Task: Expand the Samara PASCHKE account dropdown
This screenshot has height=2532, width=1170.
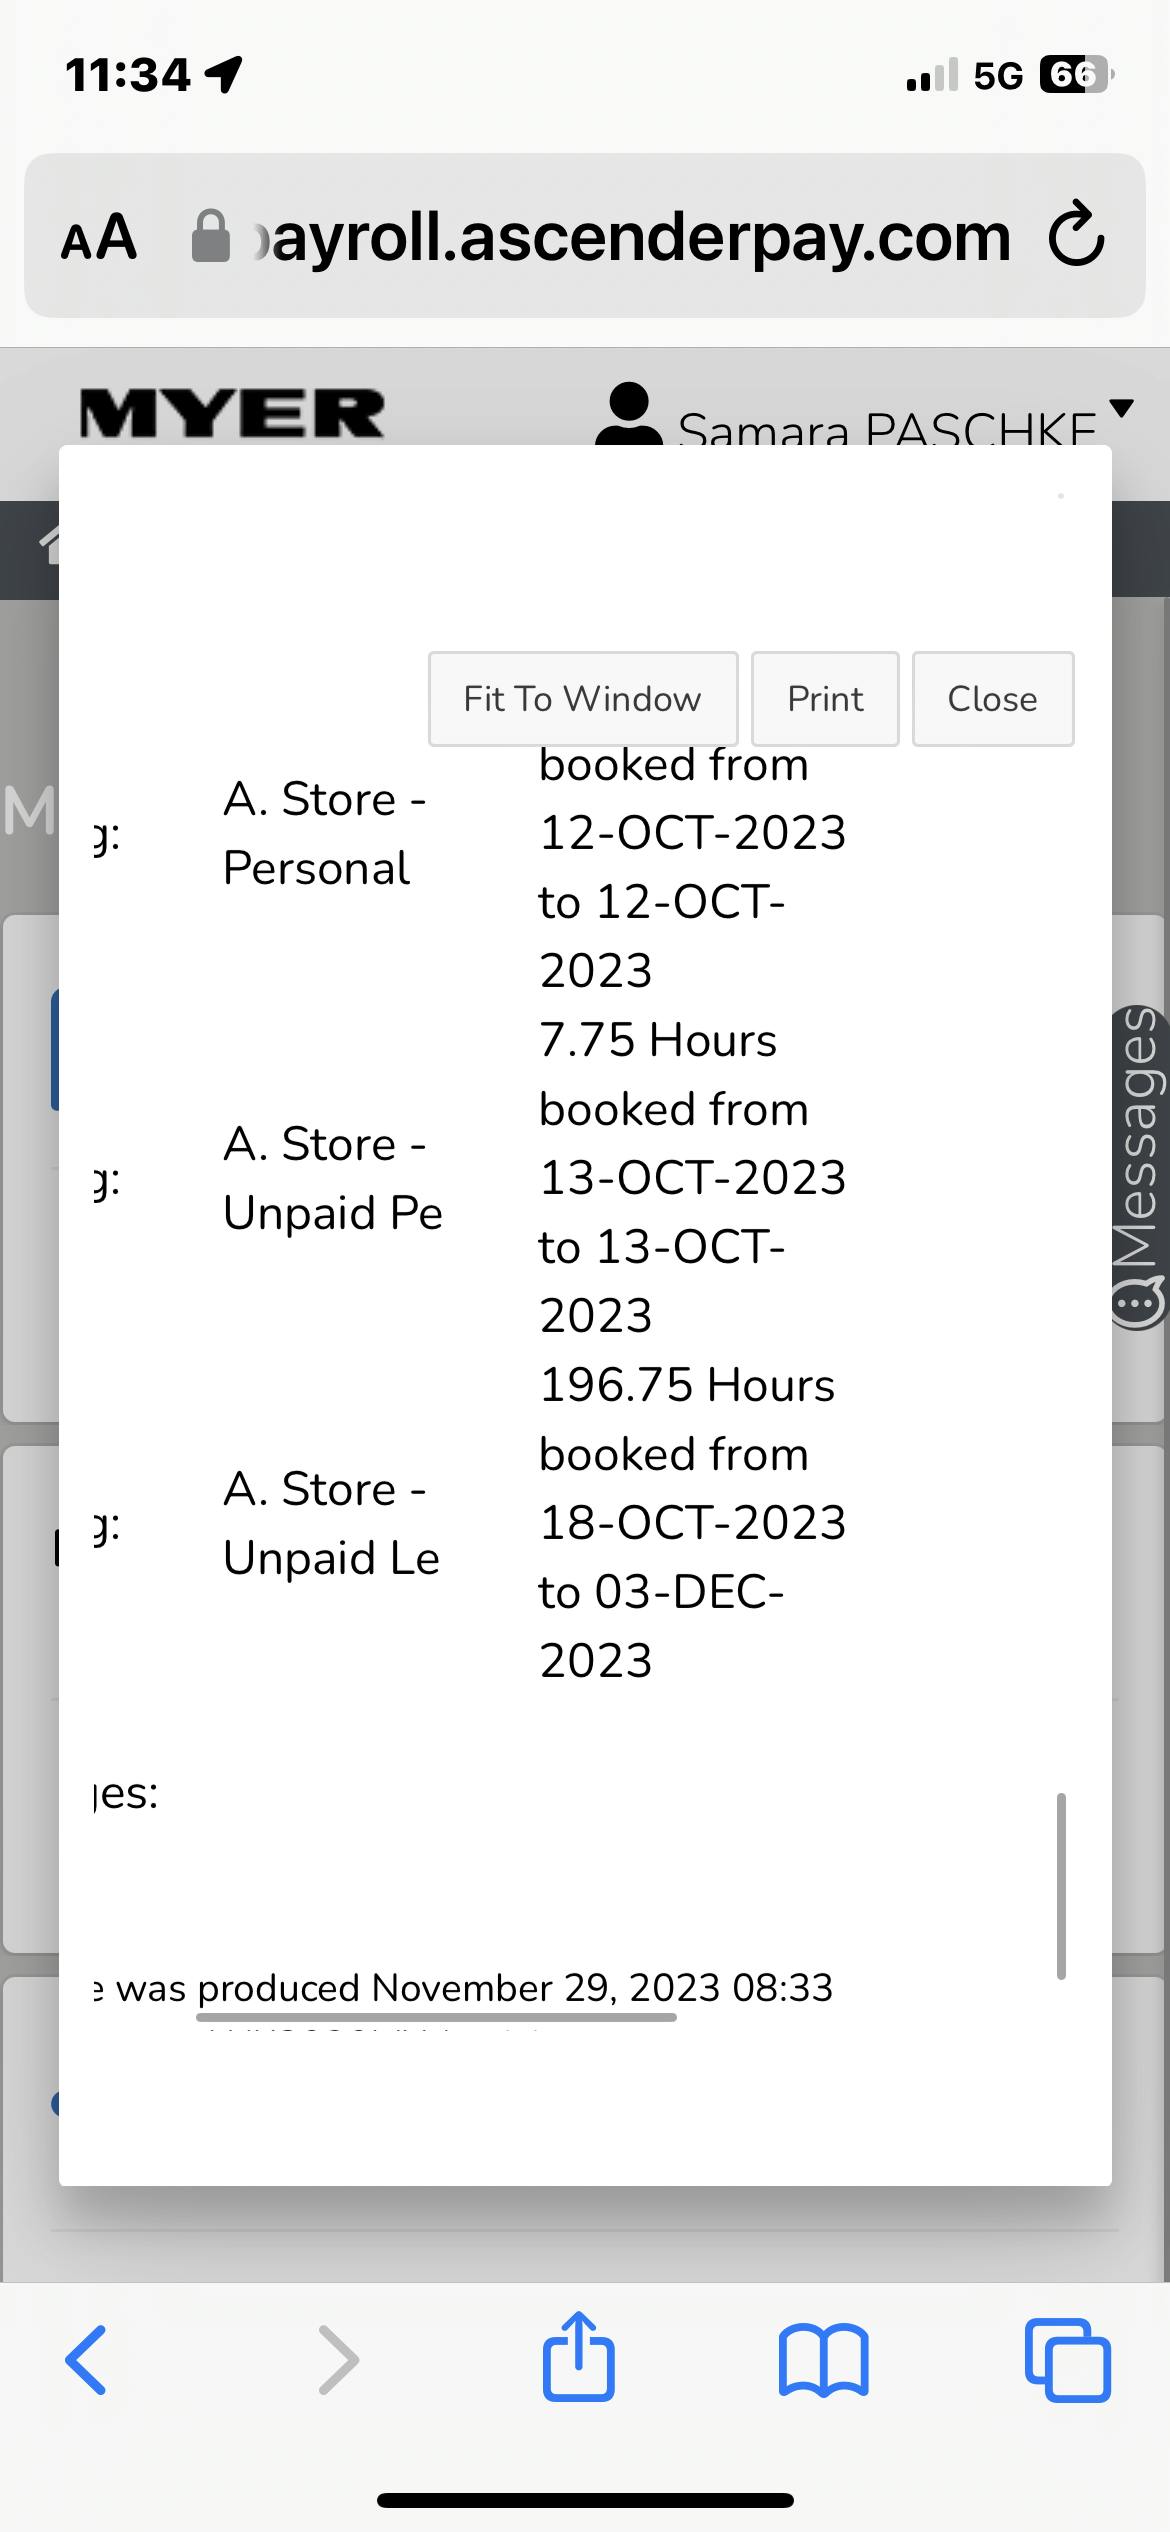Action: pos(1122,408)
